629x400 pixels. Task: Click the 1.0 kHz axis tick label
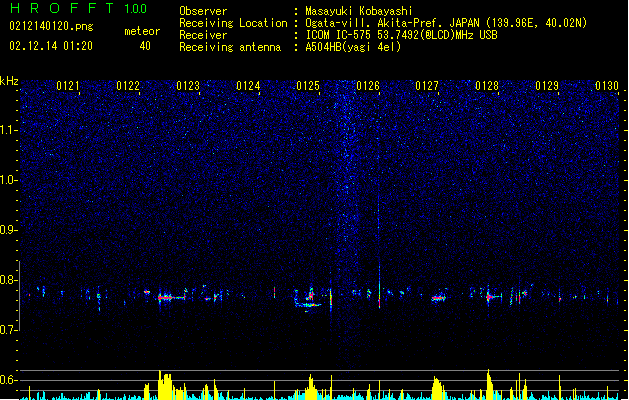pyautogui.click(x=9, y=180)
